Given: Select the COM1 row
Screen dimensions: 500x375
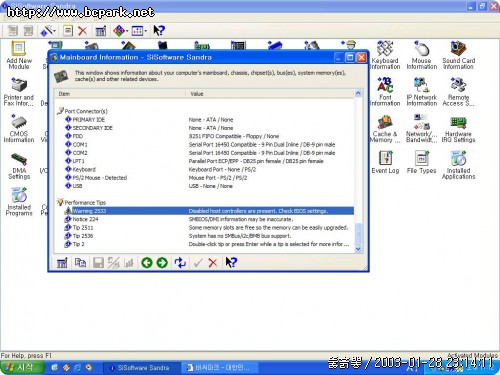Looking at the screenshot, I should pyautogui.click(x=204, y=145).
